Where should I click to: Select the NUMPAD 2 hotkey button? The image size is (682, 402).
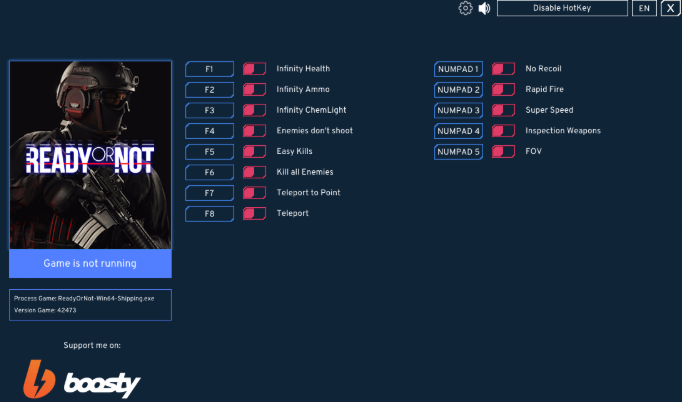tap(458, 90)
